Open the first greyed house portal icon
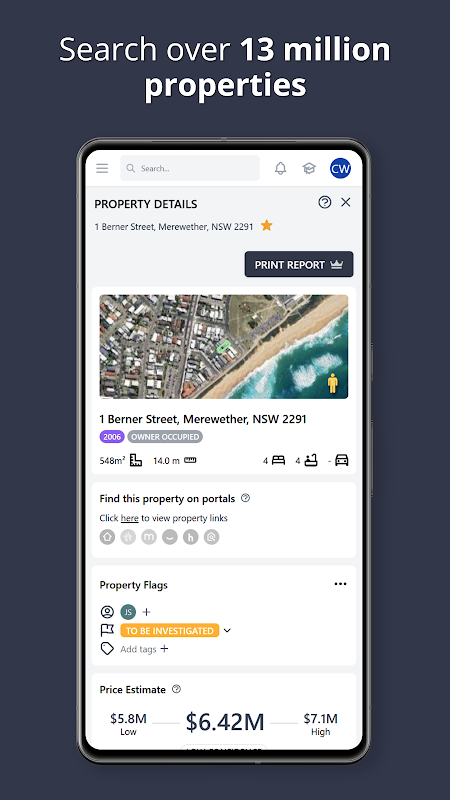Image resolution: width=450 pixels, height=800 pixels. [107, 537]
